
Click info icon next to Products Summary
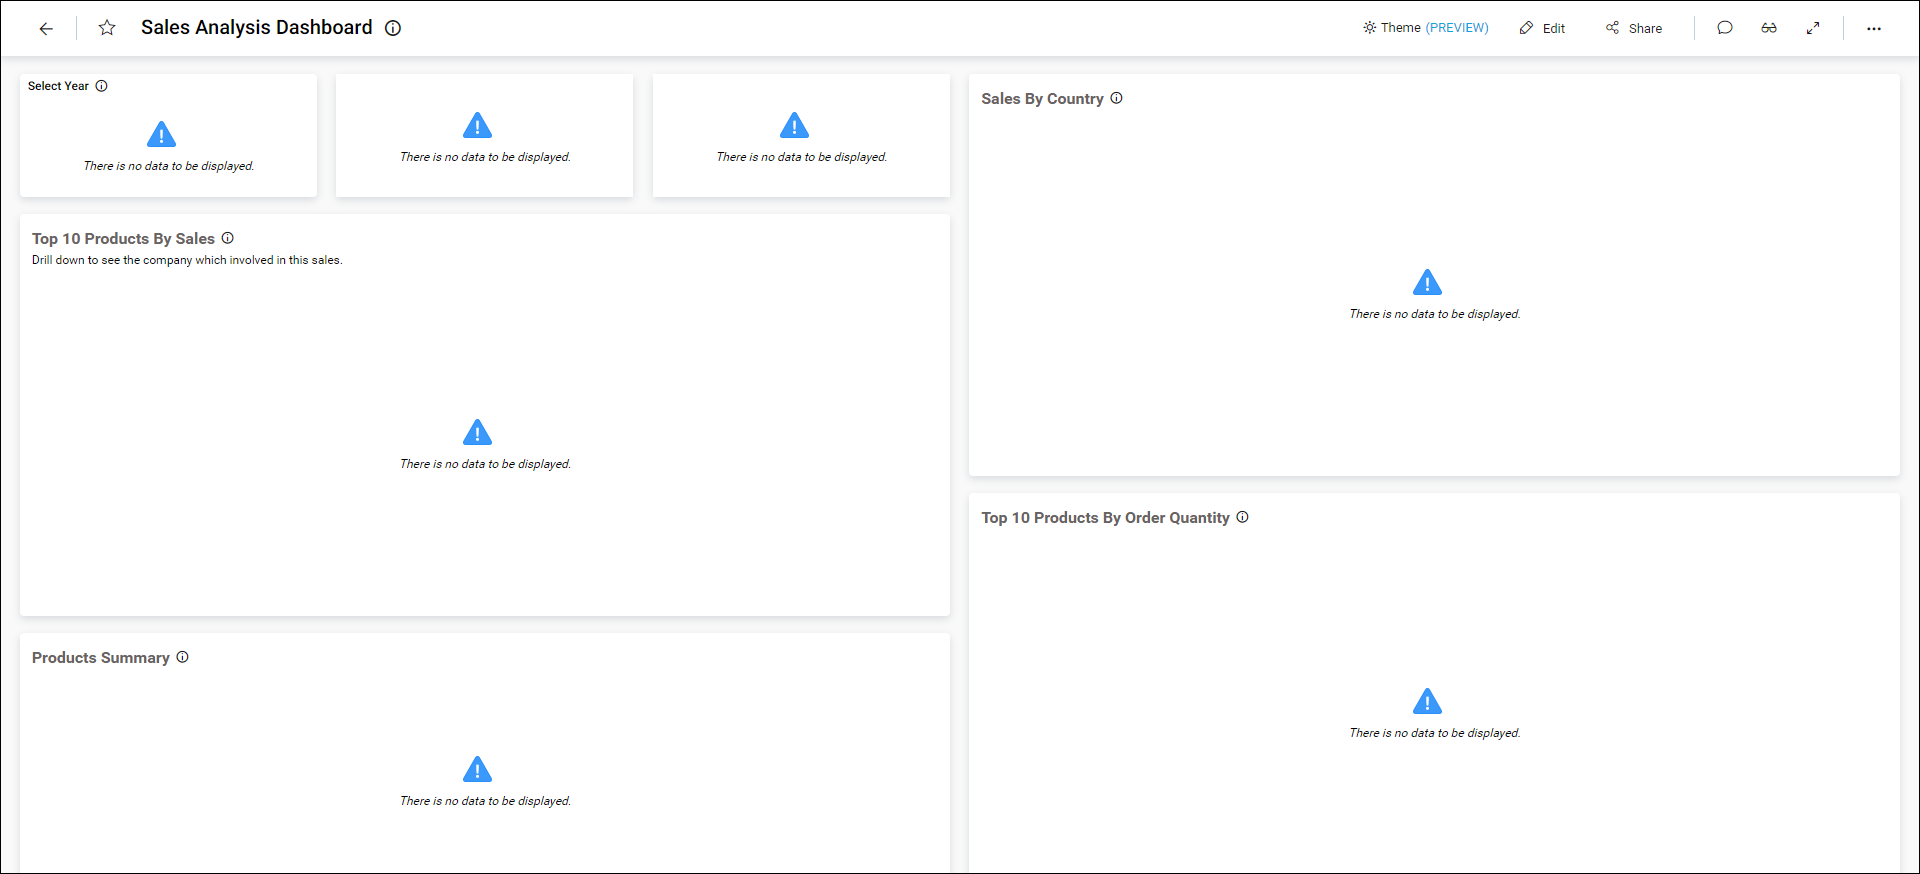[183, 657]
